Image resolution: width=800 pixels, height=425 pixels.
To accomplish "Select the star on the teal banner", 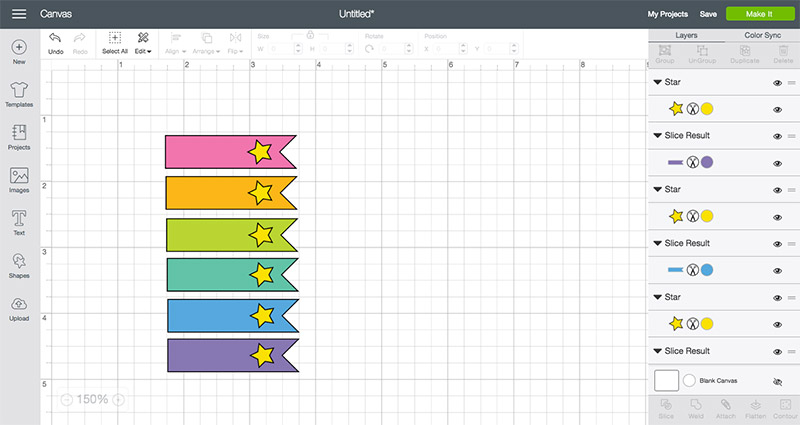I will click(x=261, y=274).
